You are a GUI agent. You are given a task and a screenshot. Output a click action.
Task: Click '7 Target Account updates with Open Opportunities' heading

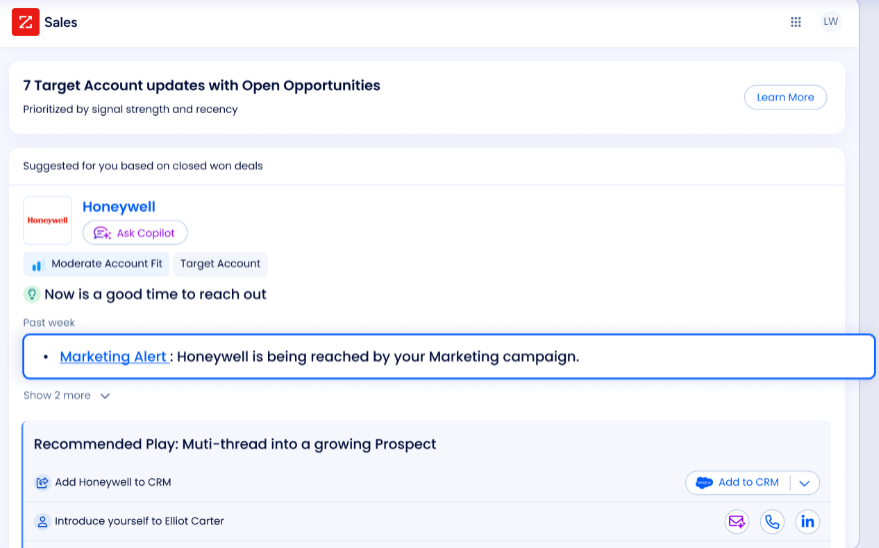coord(202,86)
